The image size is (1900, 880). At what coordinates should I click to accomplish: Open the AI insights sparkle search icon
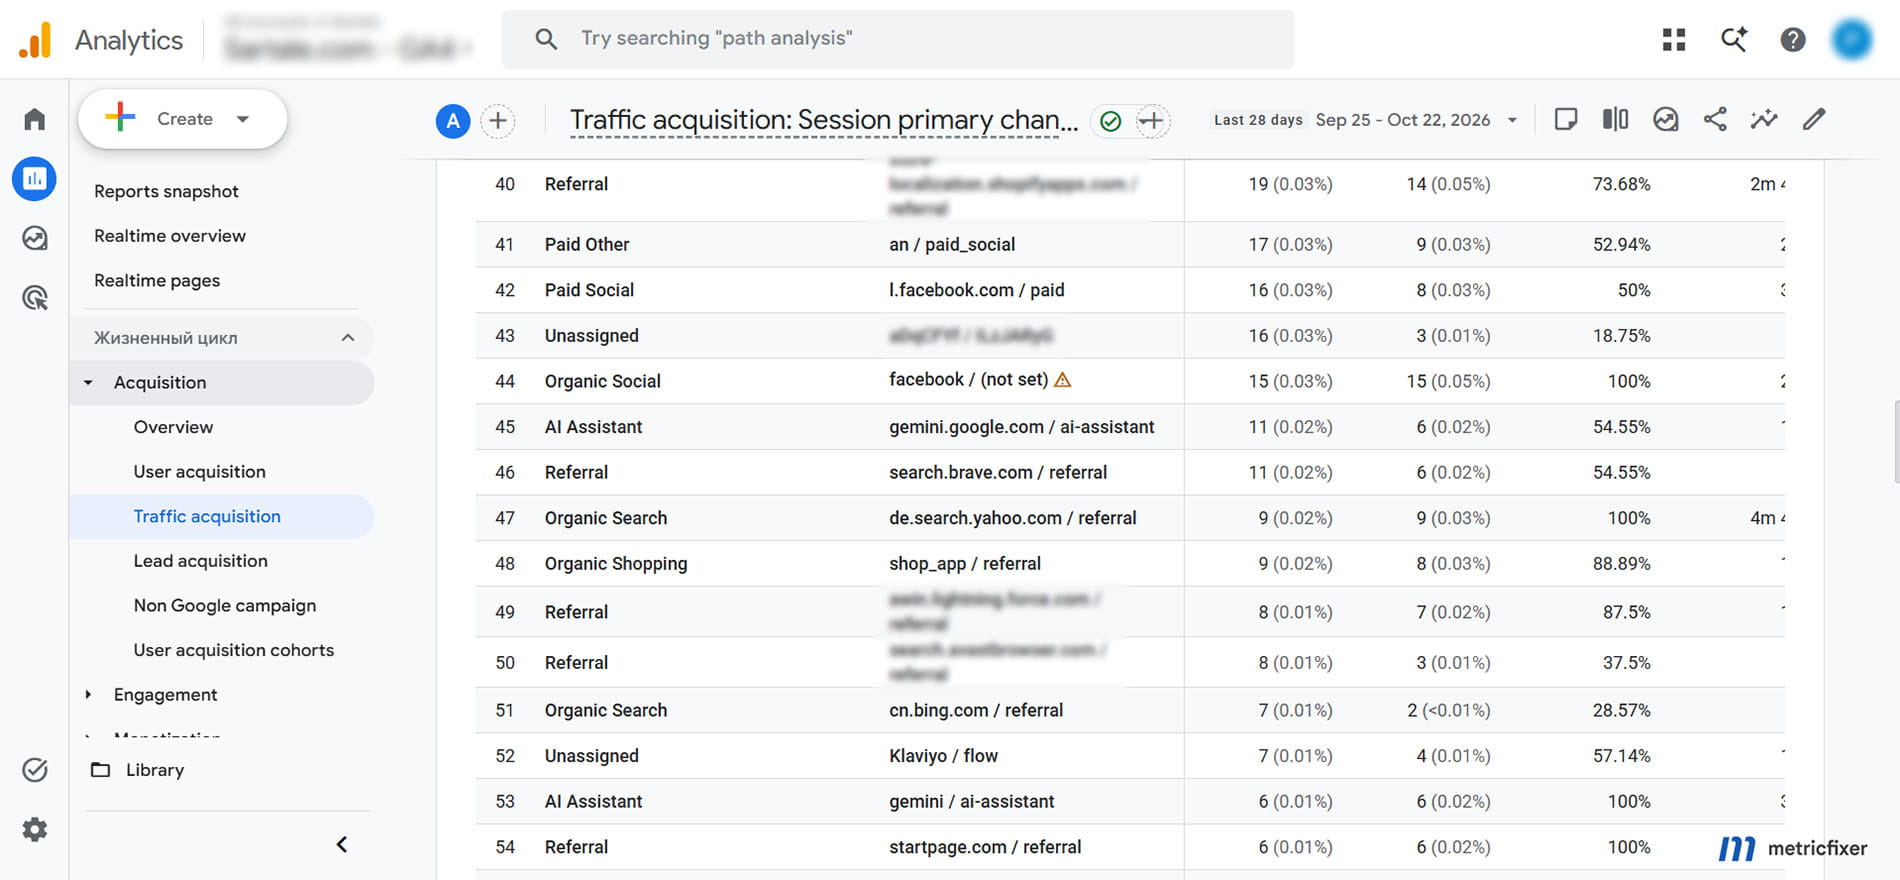(x=1733, y=39)
